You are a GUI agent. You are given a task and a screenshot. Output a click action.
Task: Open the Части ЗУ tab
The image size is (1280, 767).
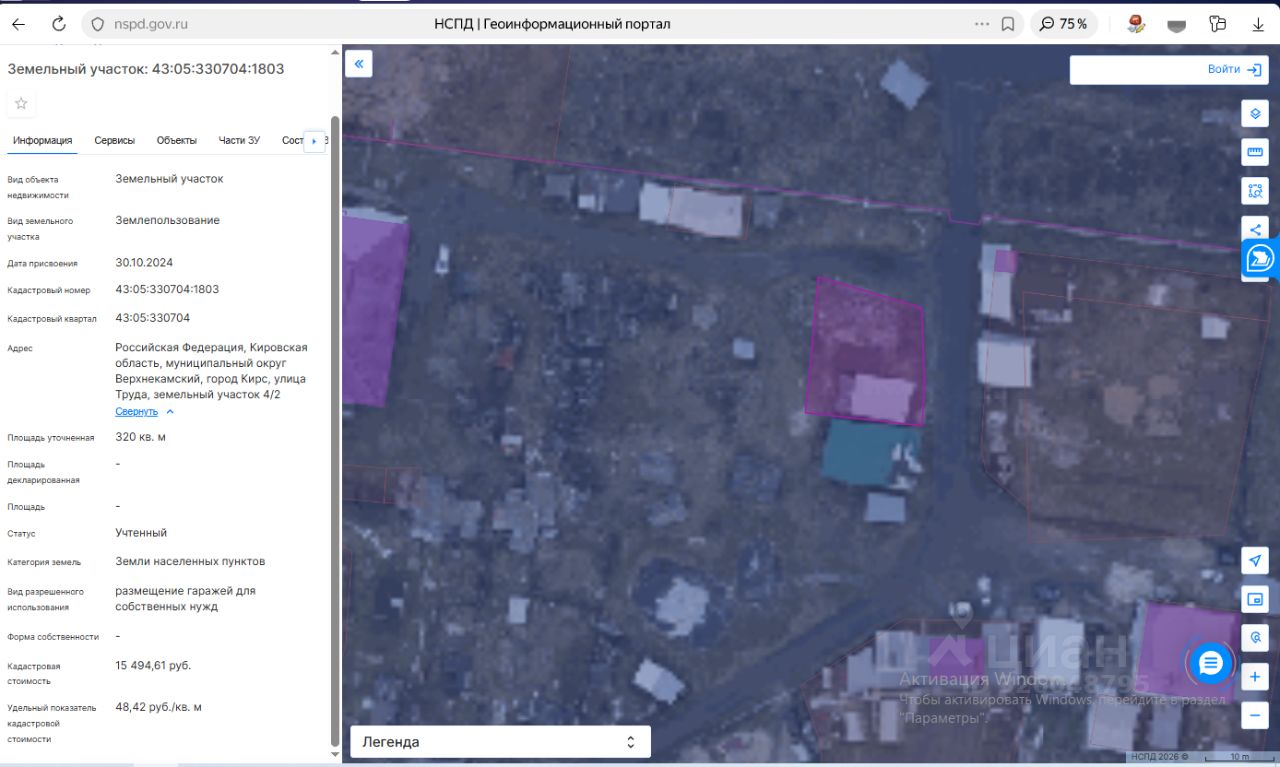tap(239, 141)
